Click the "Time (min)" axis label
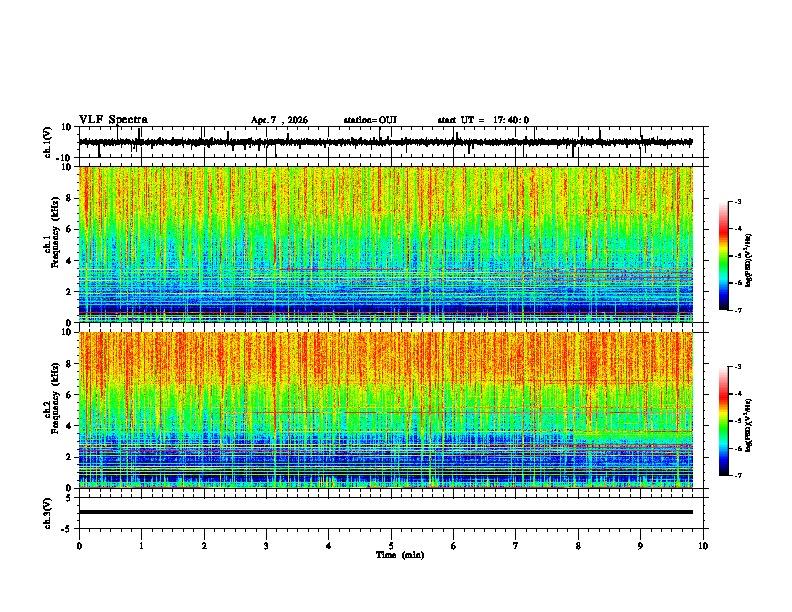The image size is (792, 612). 400,555
